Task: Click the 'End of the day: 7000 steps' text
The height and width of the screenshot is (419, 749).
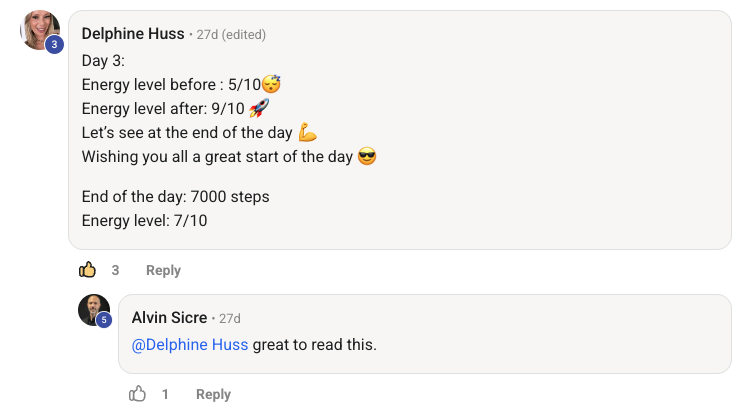Action: 175,197
